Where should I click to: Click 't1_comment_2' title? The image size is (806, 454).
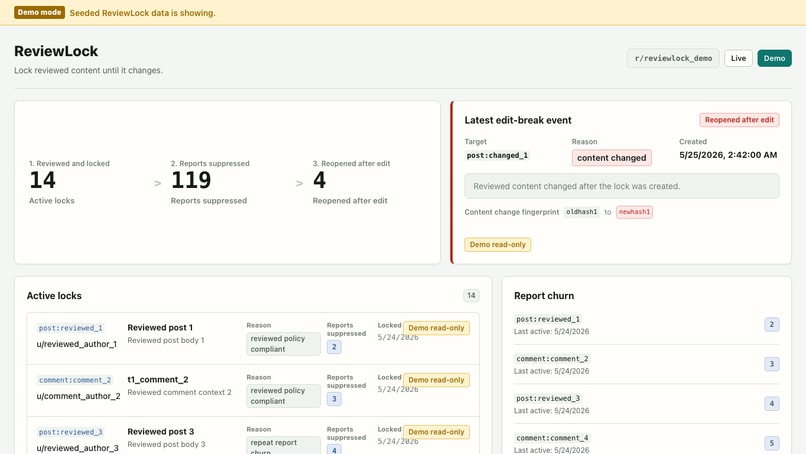pyautogui.click(x=158, y=379)
